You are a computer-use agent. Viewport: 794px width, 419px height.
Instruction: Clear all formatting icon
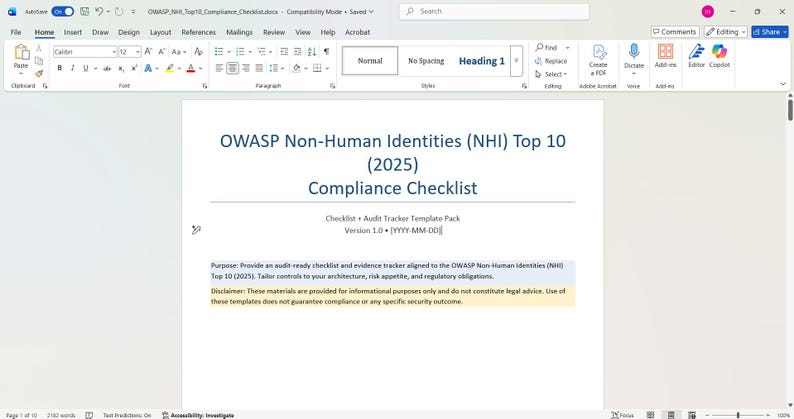198,52
